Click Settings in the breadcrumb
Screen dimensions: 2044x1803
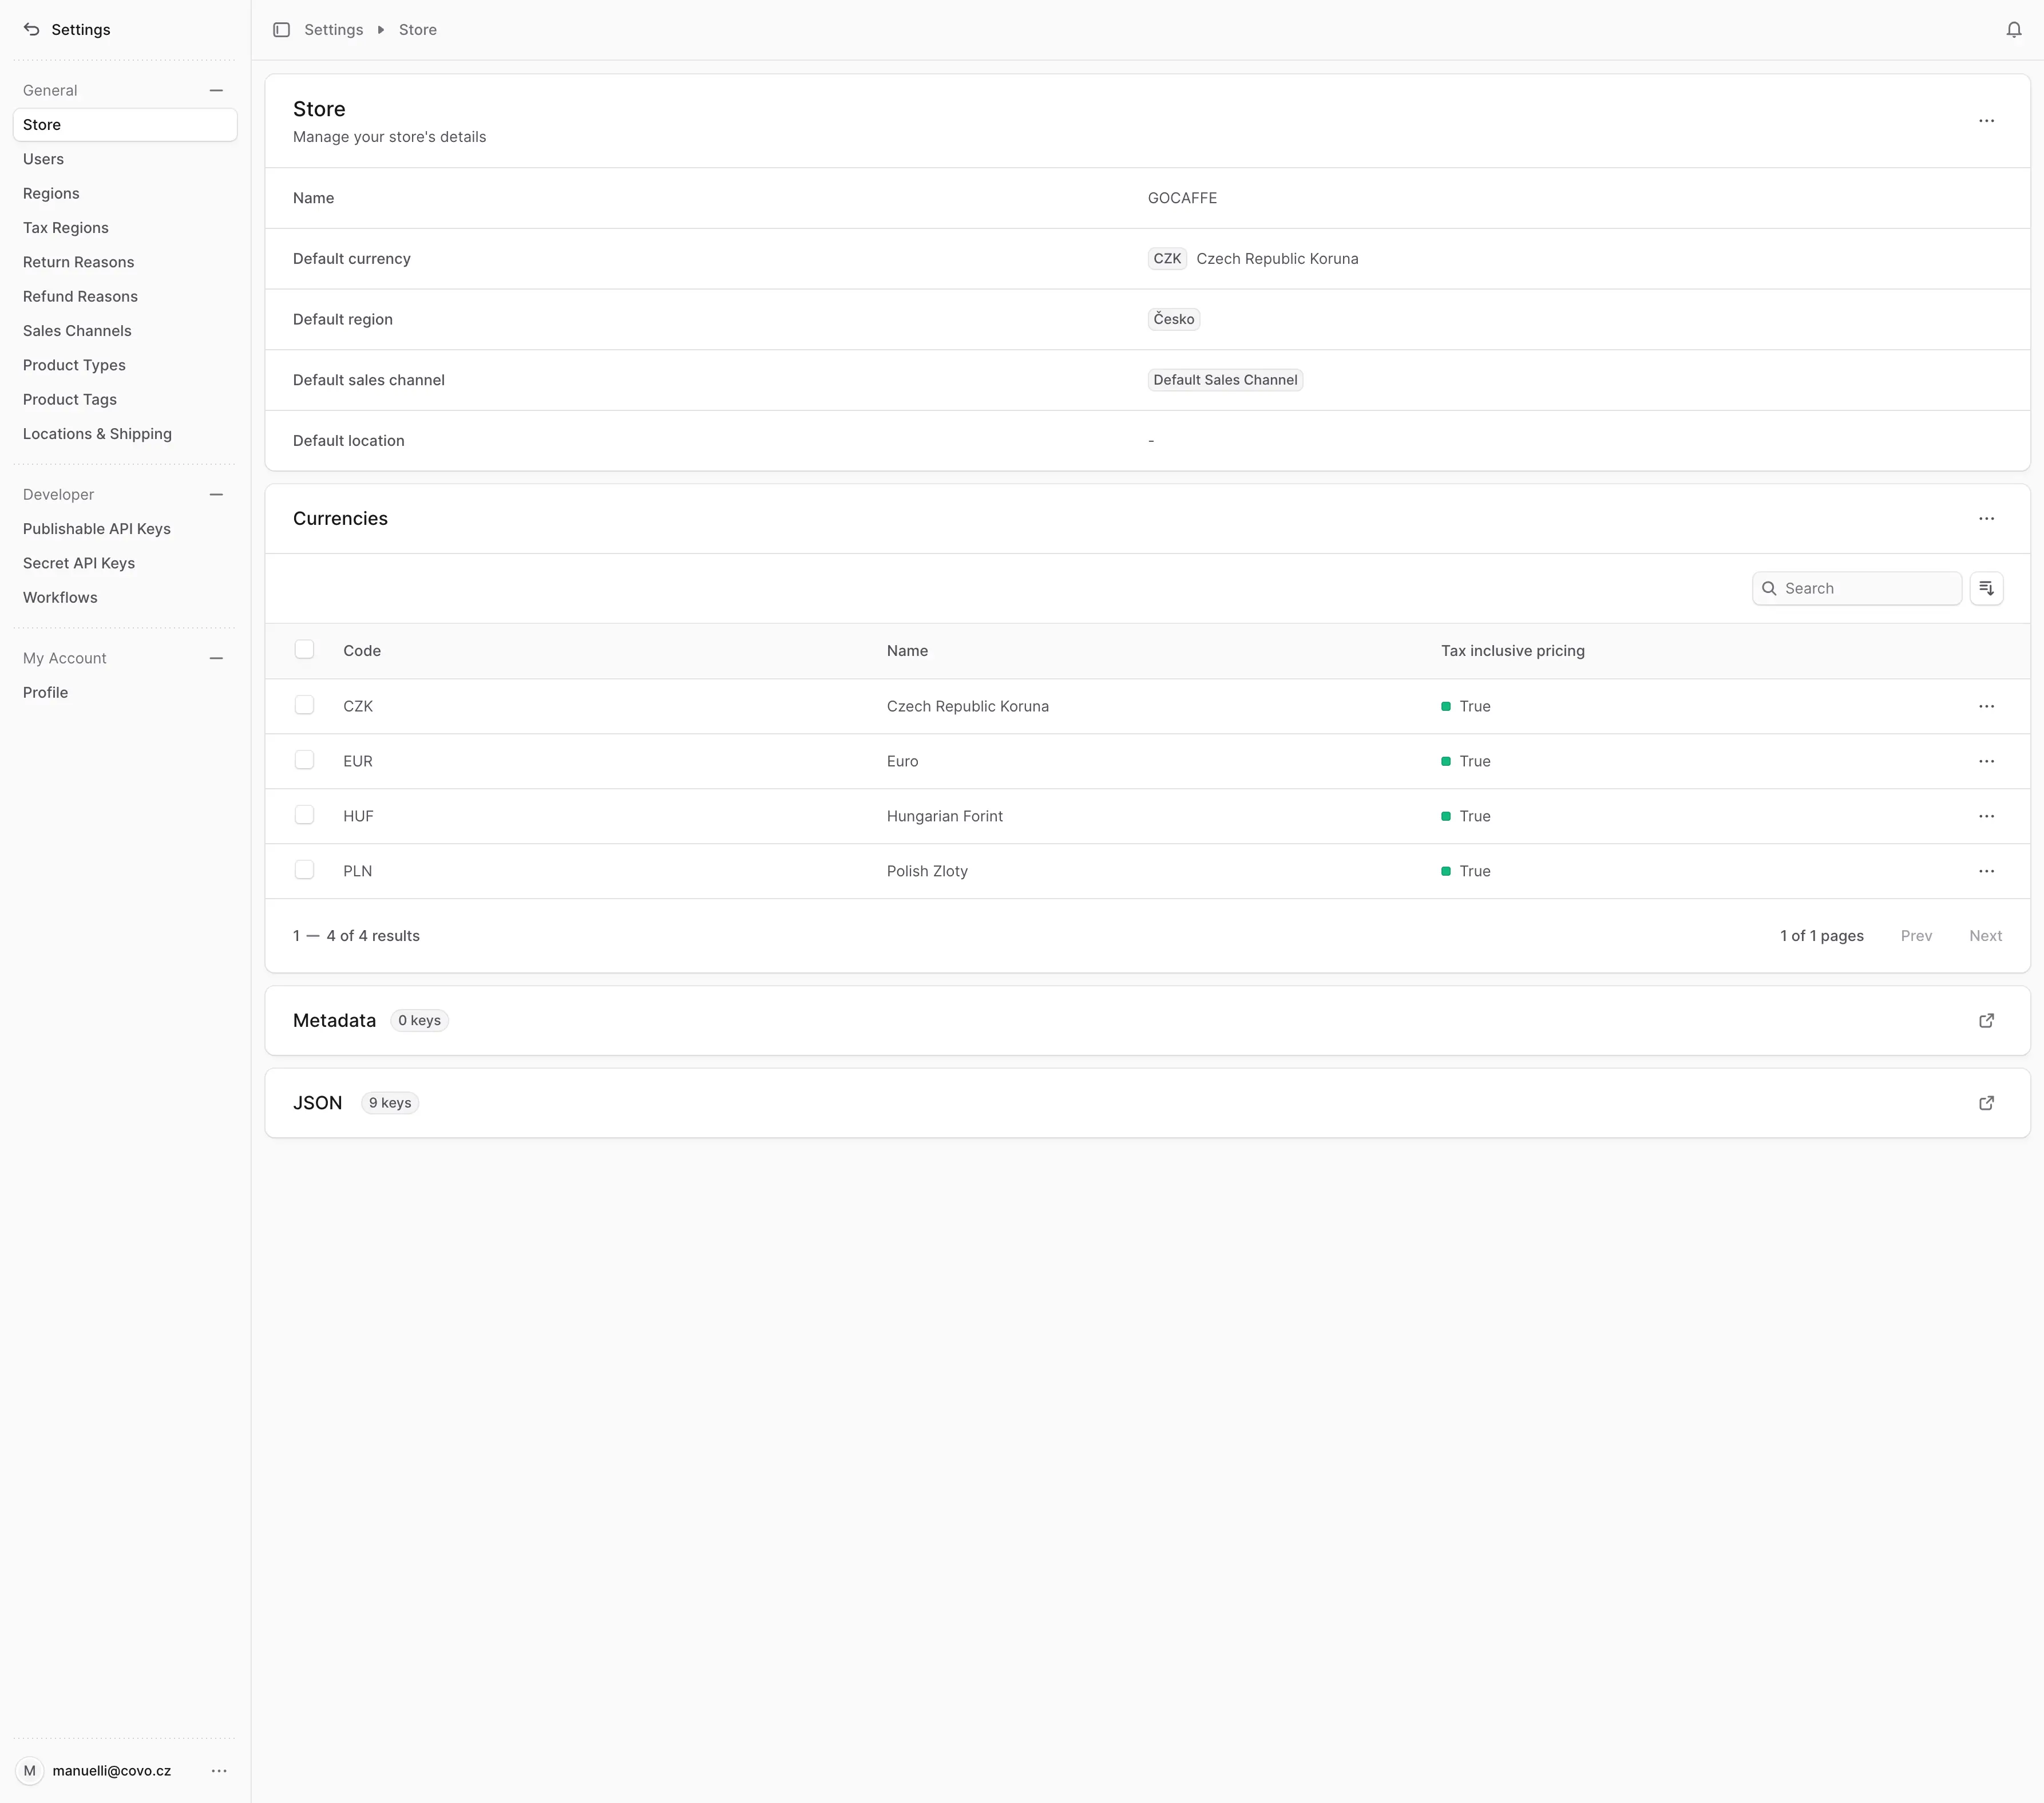tap(334, 29)
